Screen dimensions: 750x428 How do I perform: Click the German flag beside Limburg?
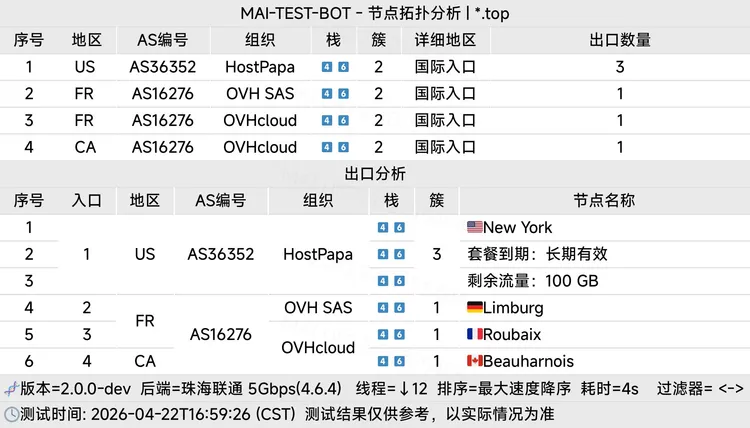(x=474, y=308)
